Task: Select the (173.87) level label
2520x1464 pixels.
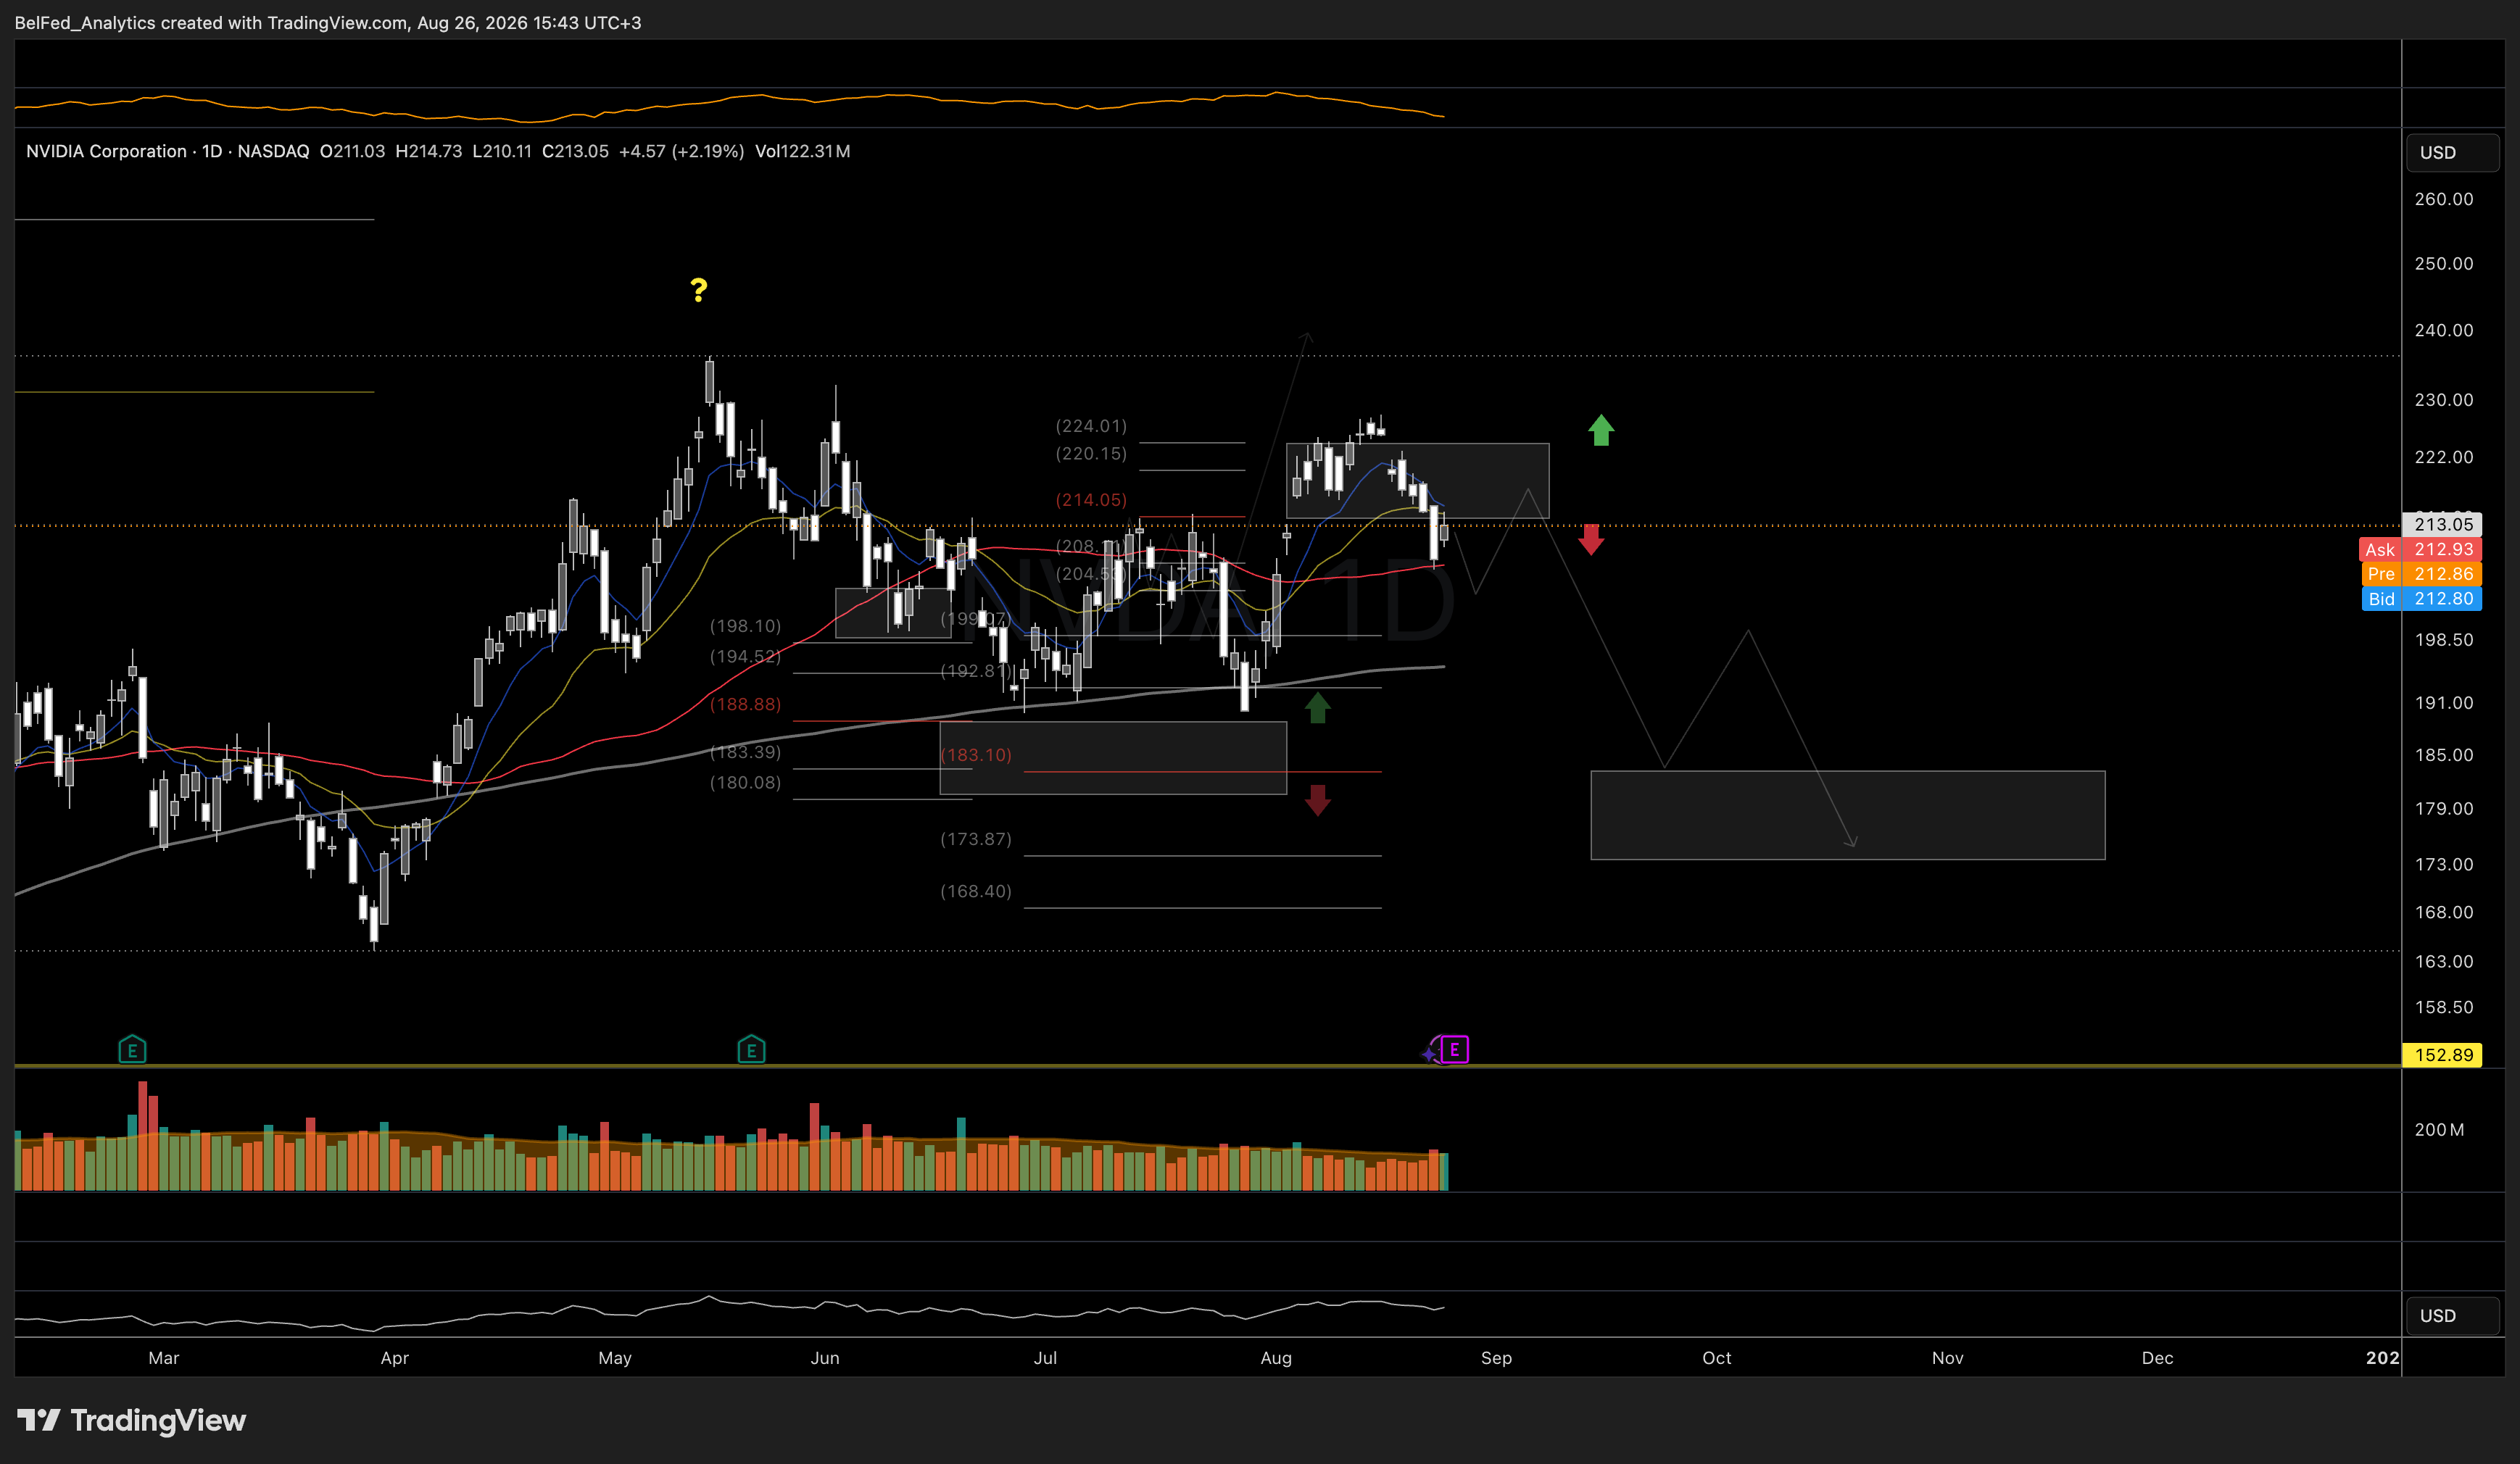Action: coord(976,839)
